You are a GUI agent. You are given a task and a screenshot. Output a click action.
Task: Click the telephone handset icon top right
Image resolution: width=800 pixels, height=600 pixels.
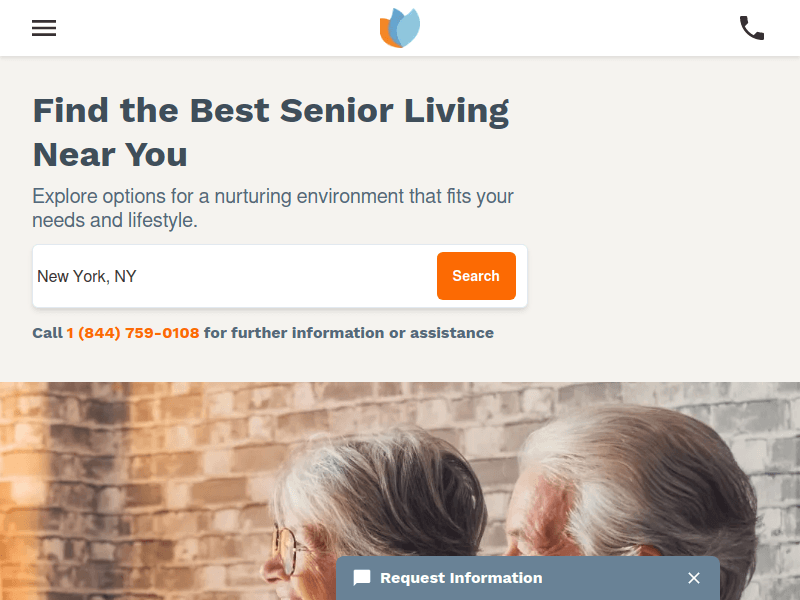tap(752, 28)
